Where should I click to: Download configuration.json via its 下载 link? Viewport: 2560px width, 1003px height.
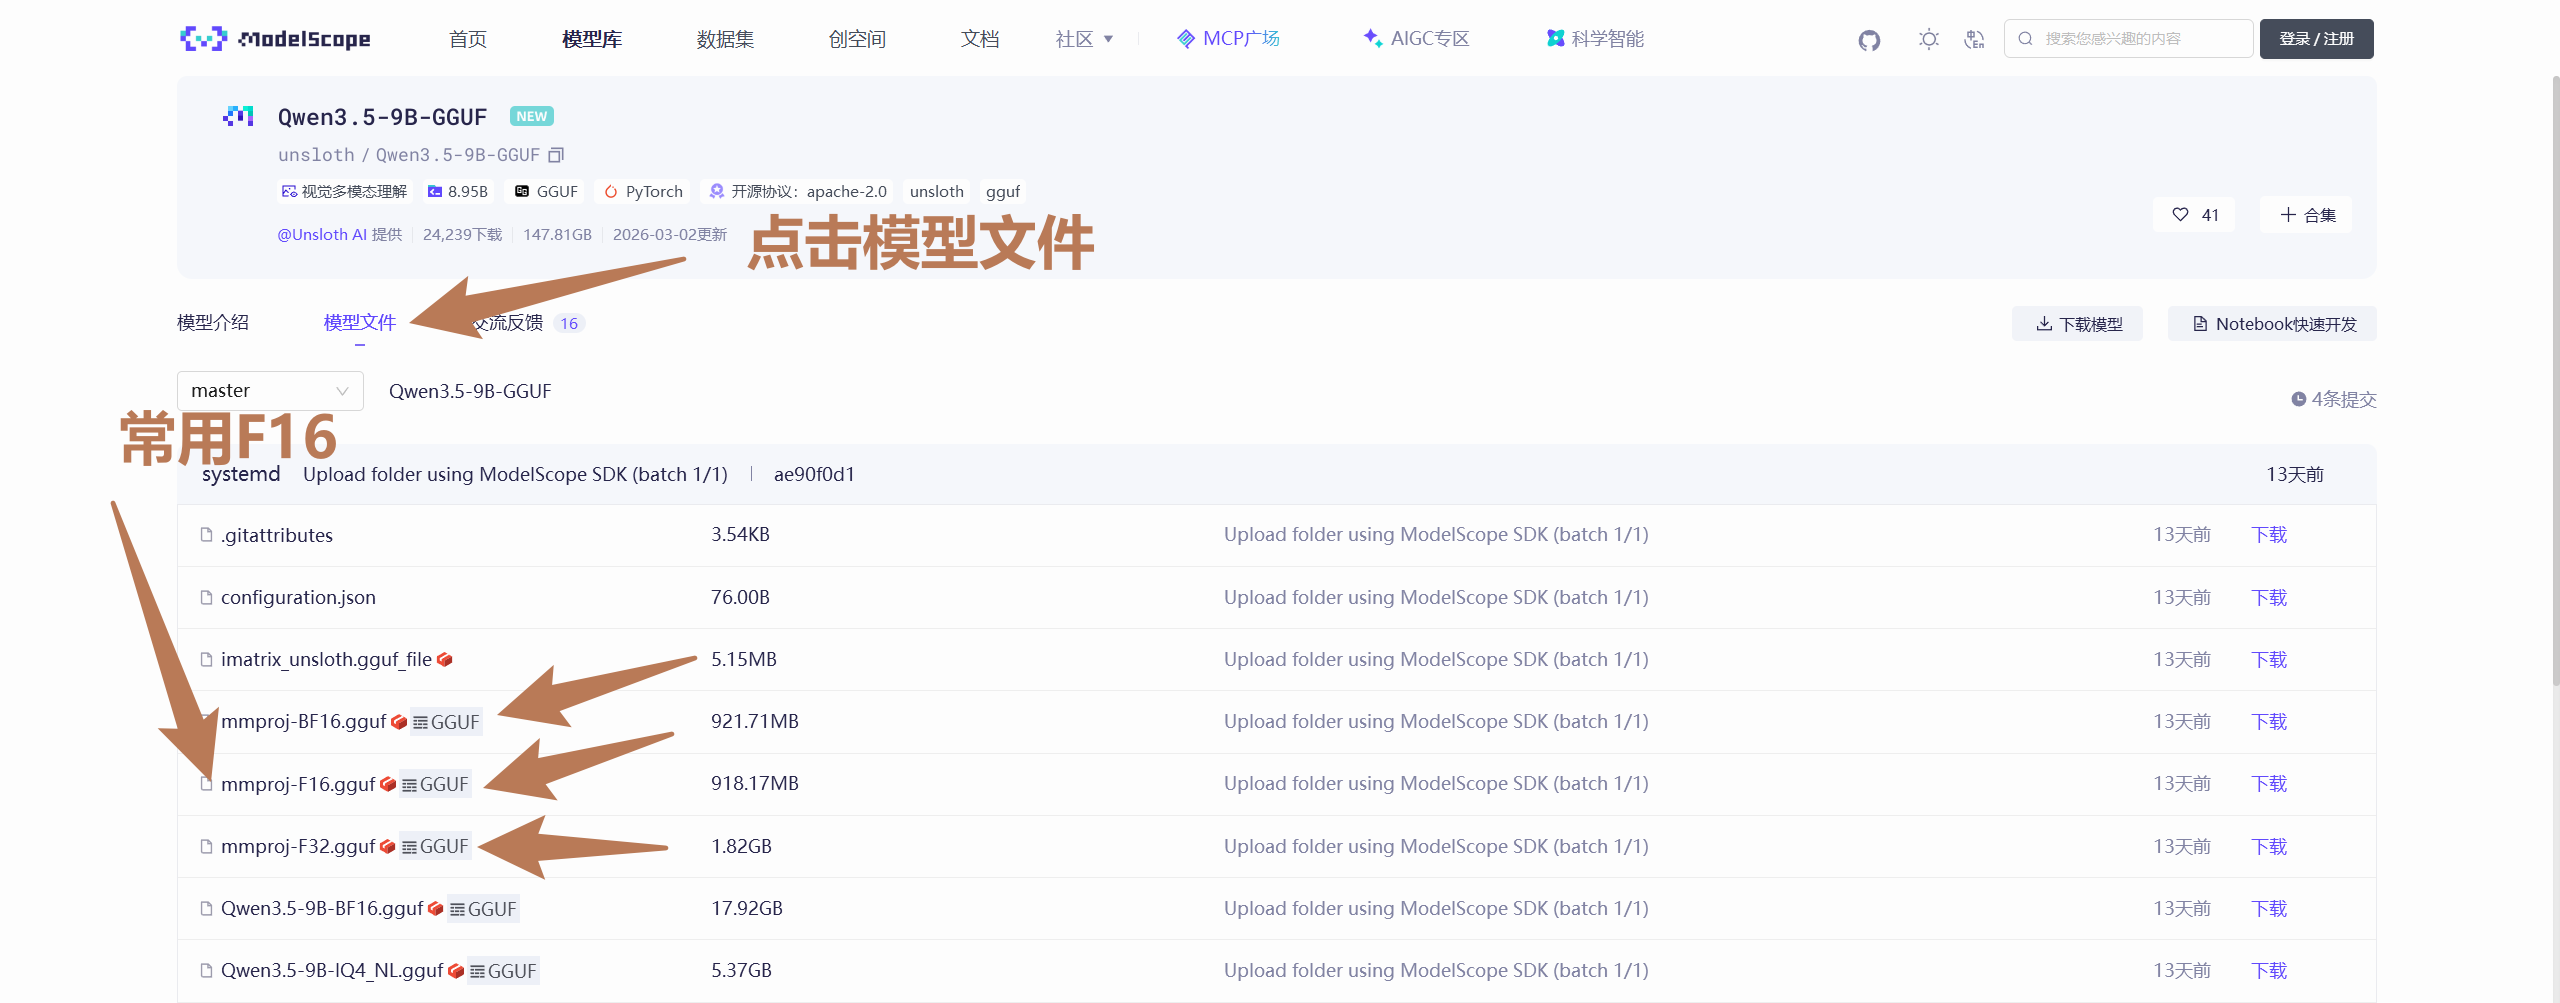[x=2269, y=597]
